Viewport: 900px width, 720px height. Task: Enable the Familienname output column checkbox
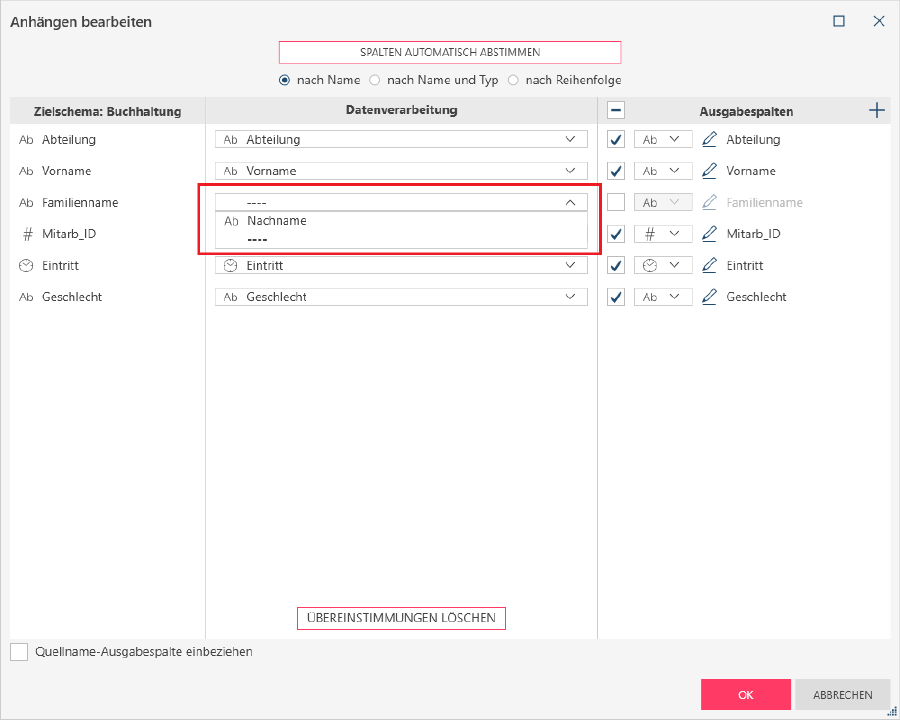coord(616,202)
